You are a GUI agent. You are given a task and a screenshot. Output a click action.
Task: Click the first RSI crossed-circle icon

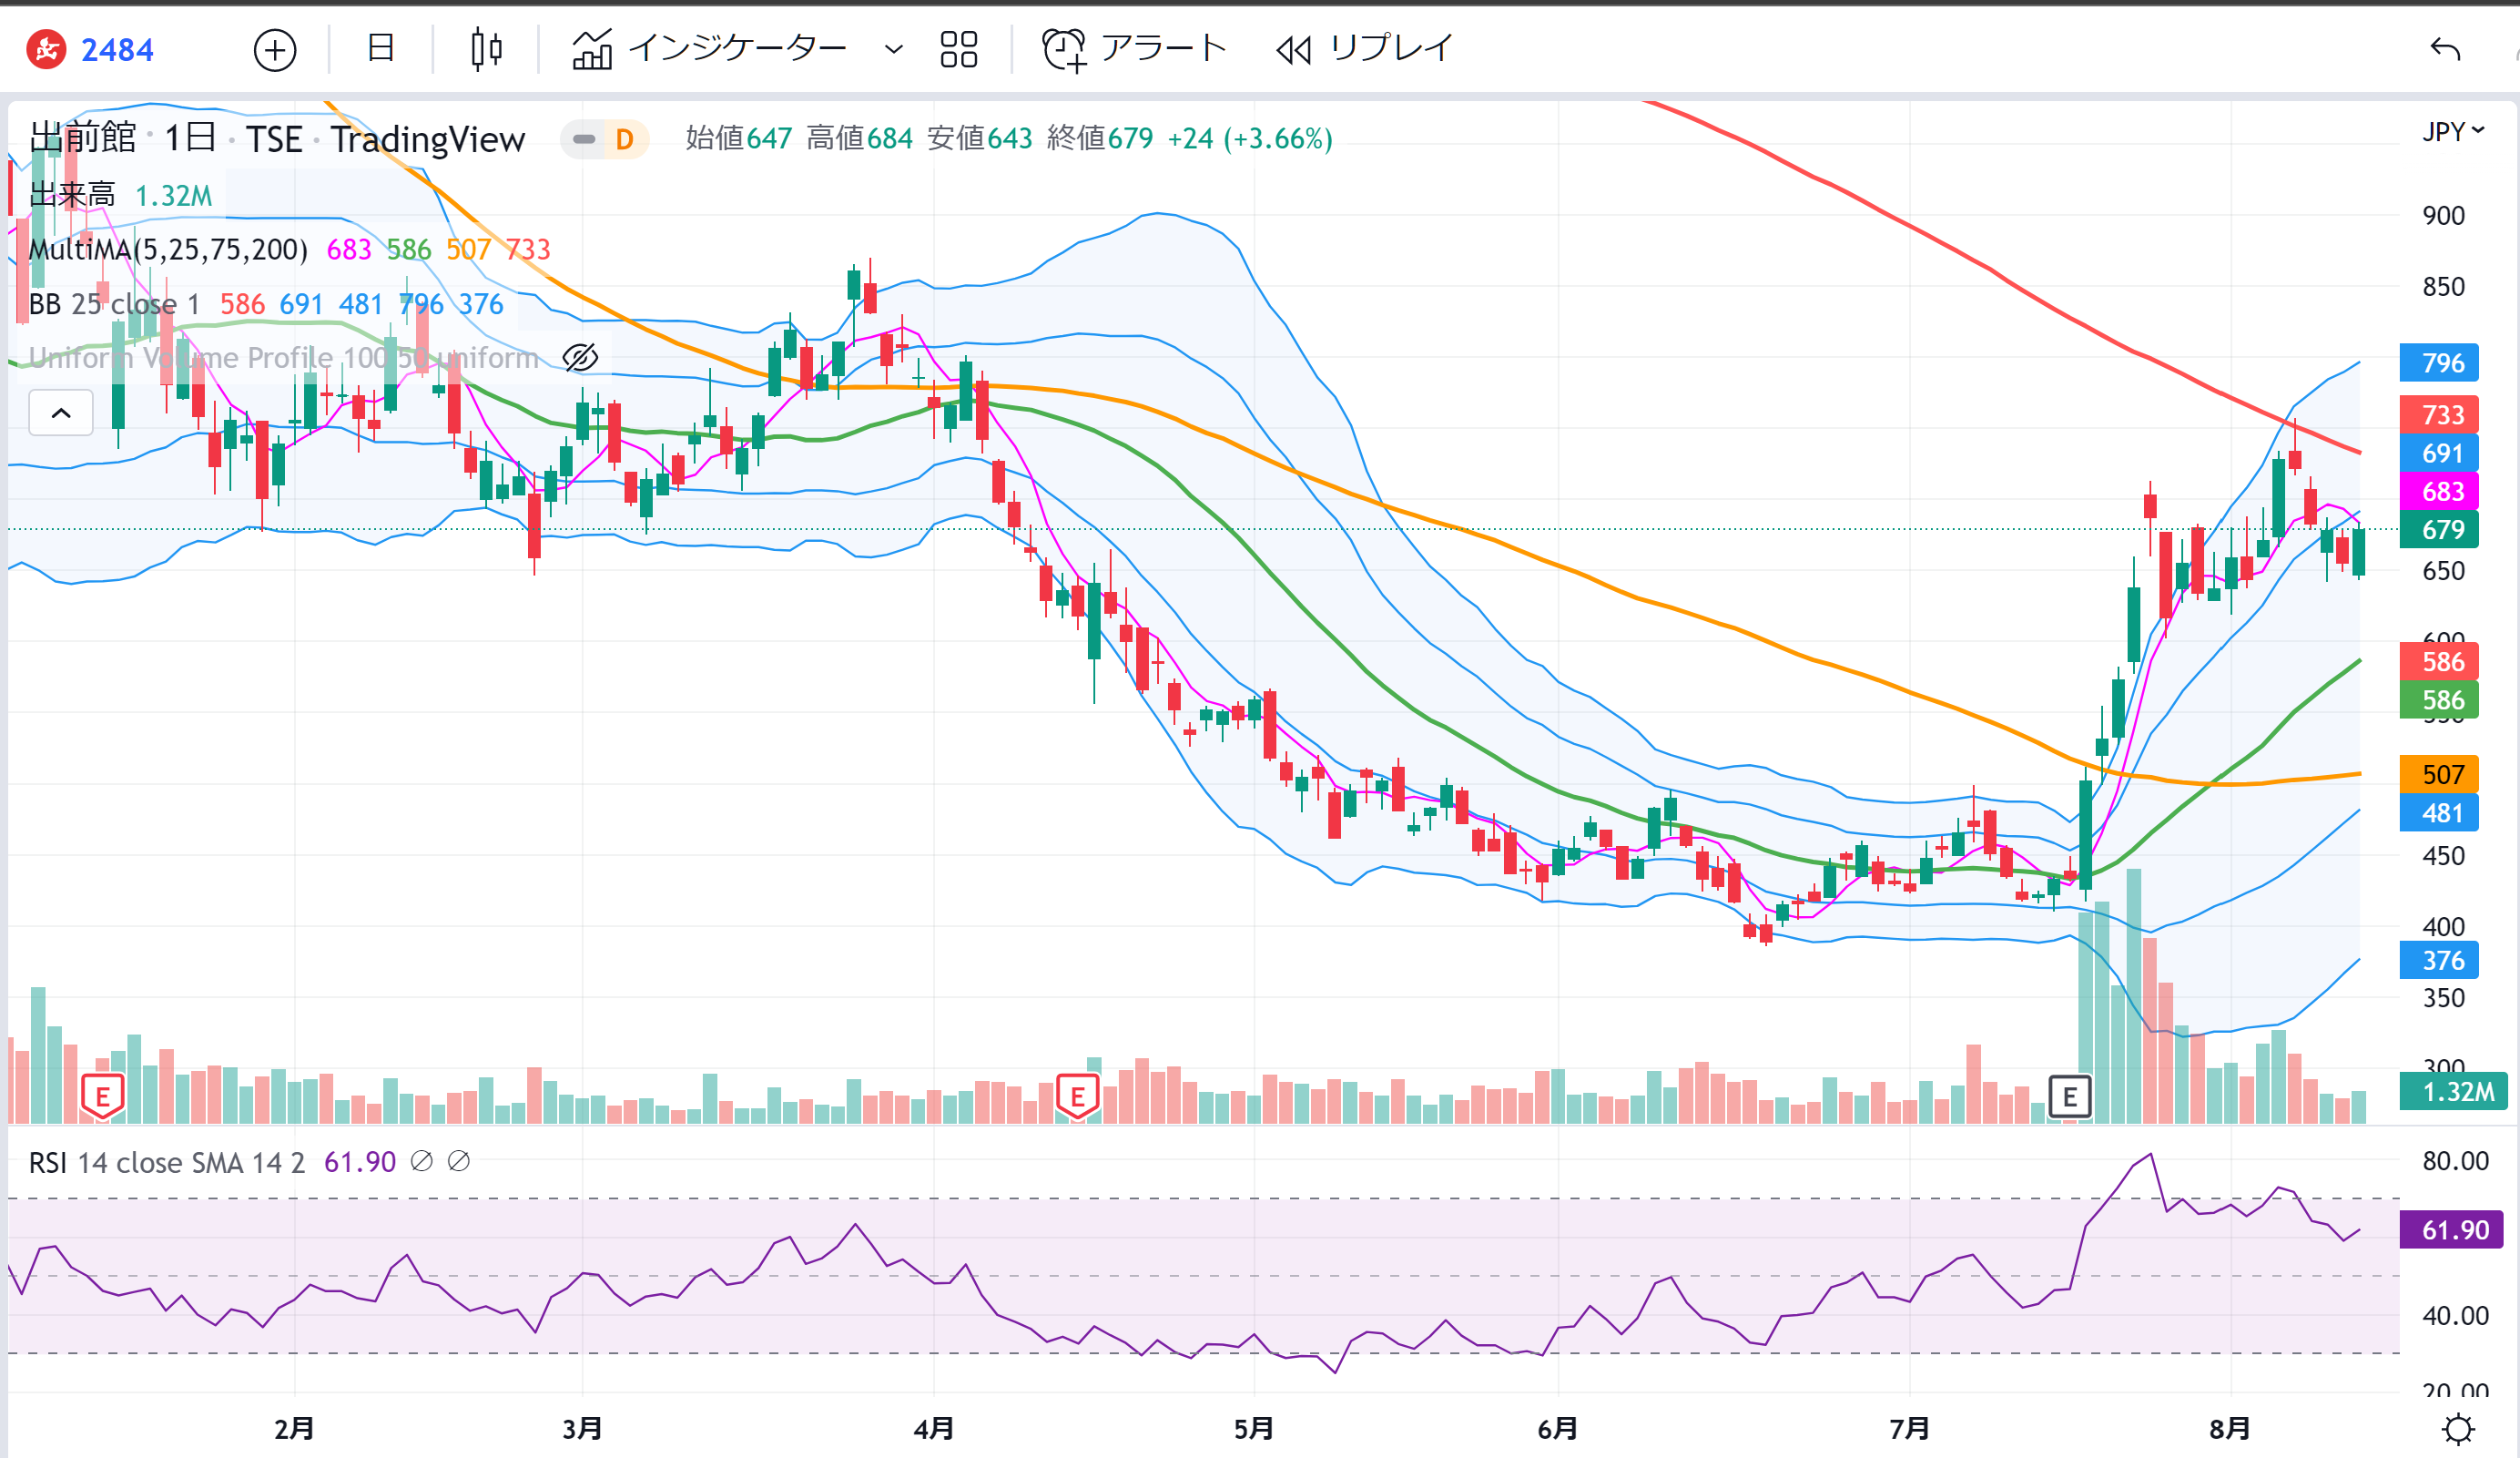422,1161
